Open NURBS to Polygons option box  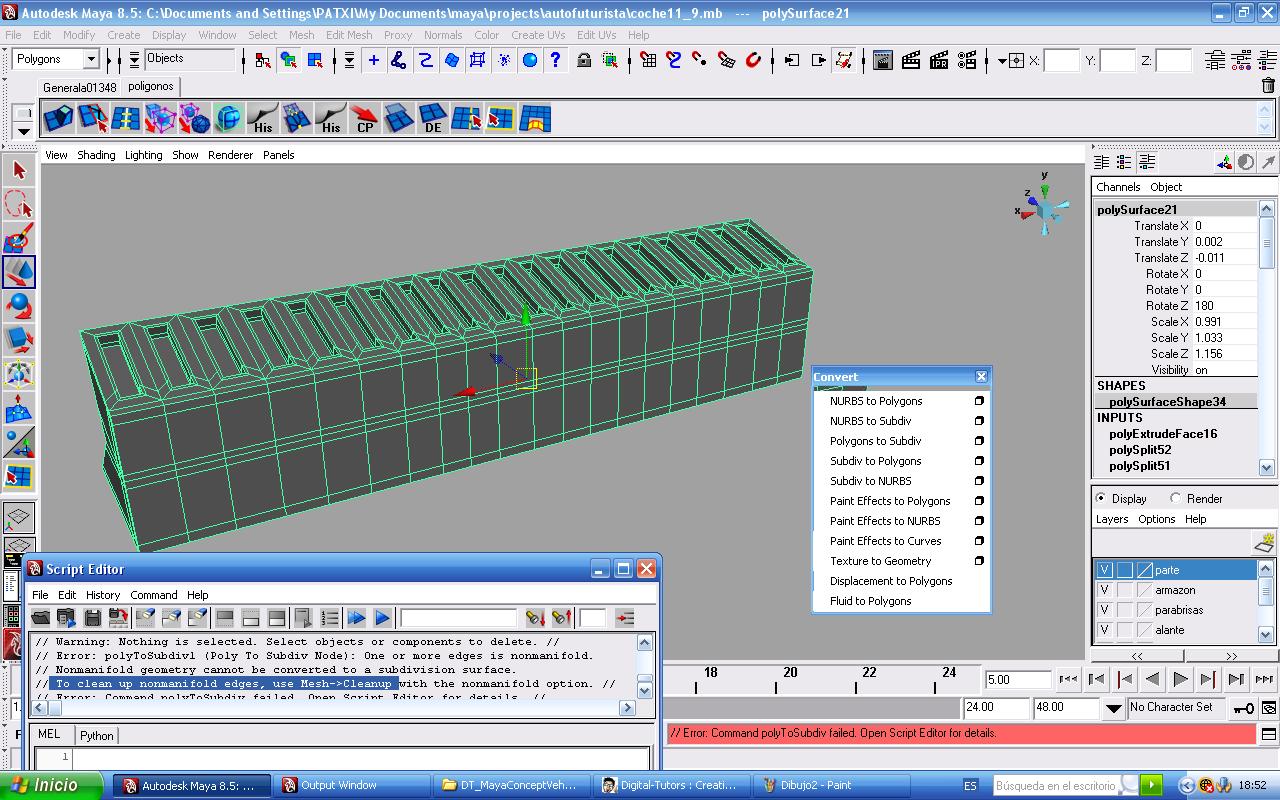click(x=979, y=401)
